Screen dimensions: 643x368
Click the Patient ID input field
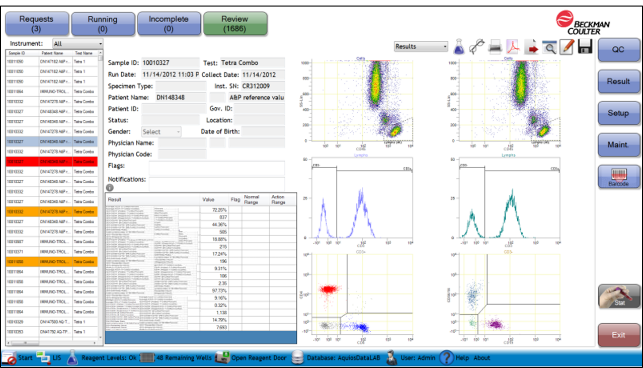[173, 109]
